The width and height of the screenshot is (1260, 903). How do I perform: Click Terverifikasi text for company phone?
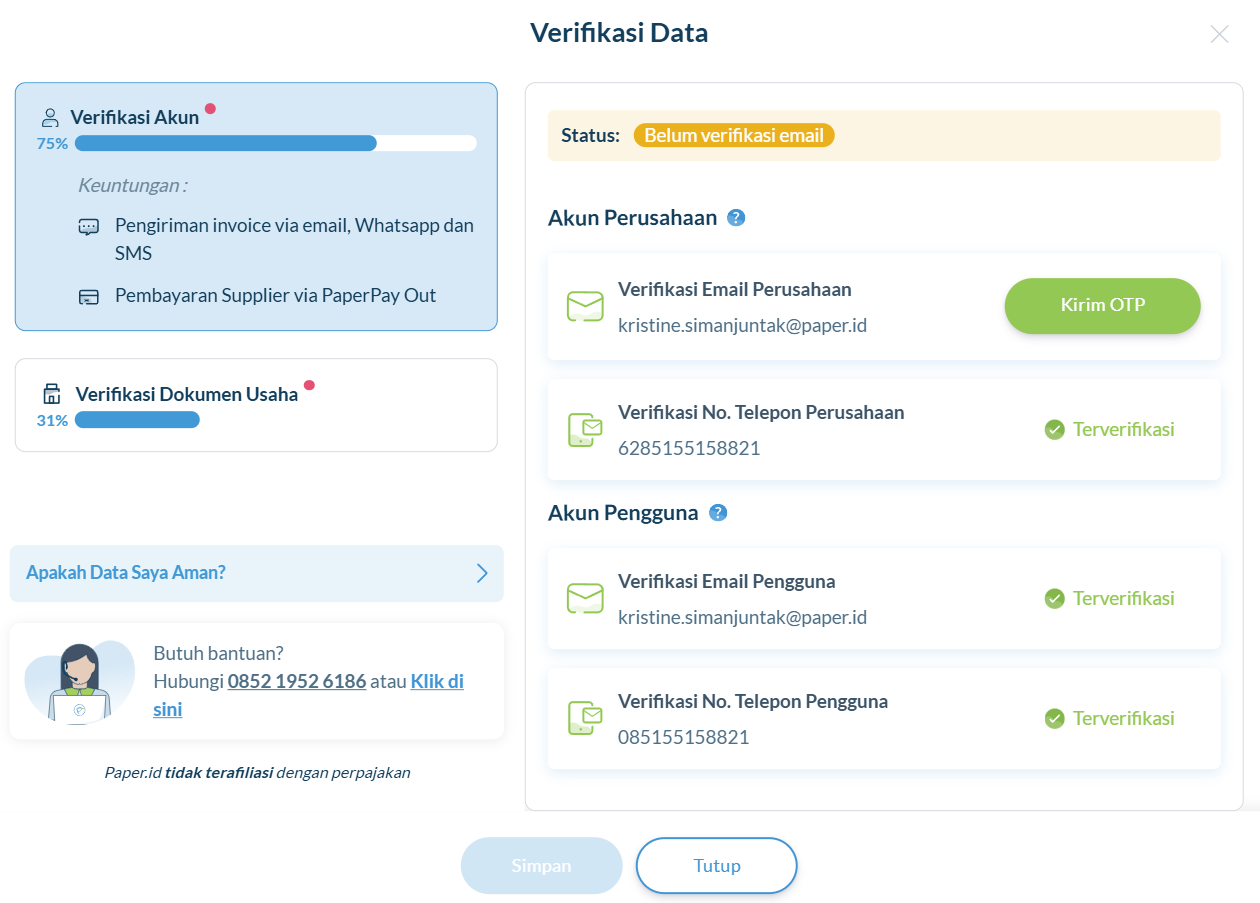pos(1124,430)
